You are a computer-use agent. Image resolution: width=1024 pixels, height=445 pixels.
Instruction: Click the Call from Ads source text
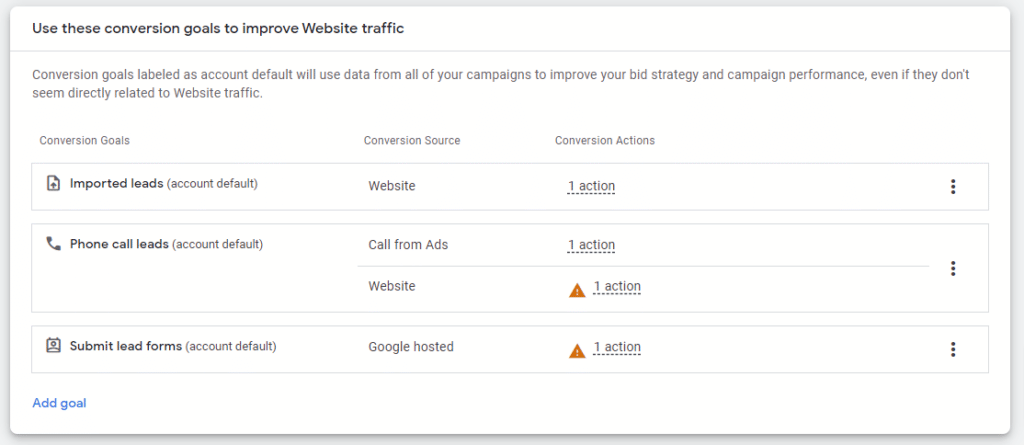coord(408,245)
